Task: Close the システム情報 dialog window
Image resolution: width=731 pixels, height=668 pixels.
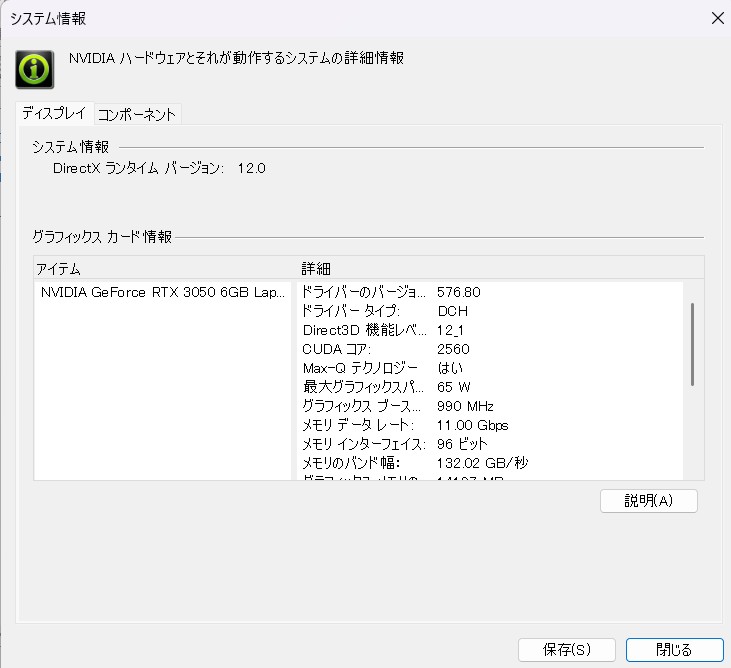Action: tap(717, 18)
